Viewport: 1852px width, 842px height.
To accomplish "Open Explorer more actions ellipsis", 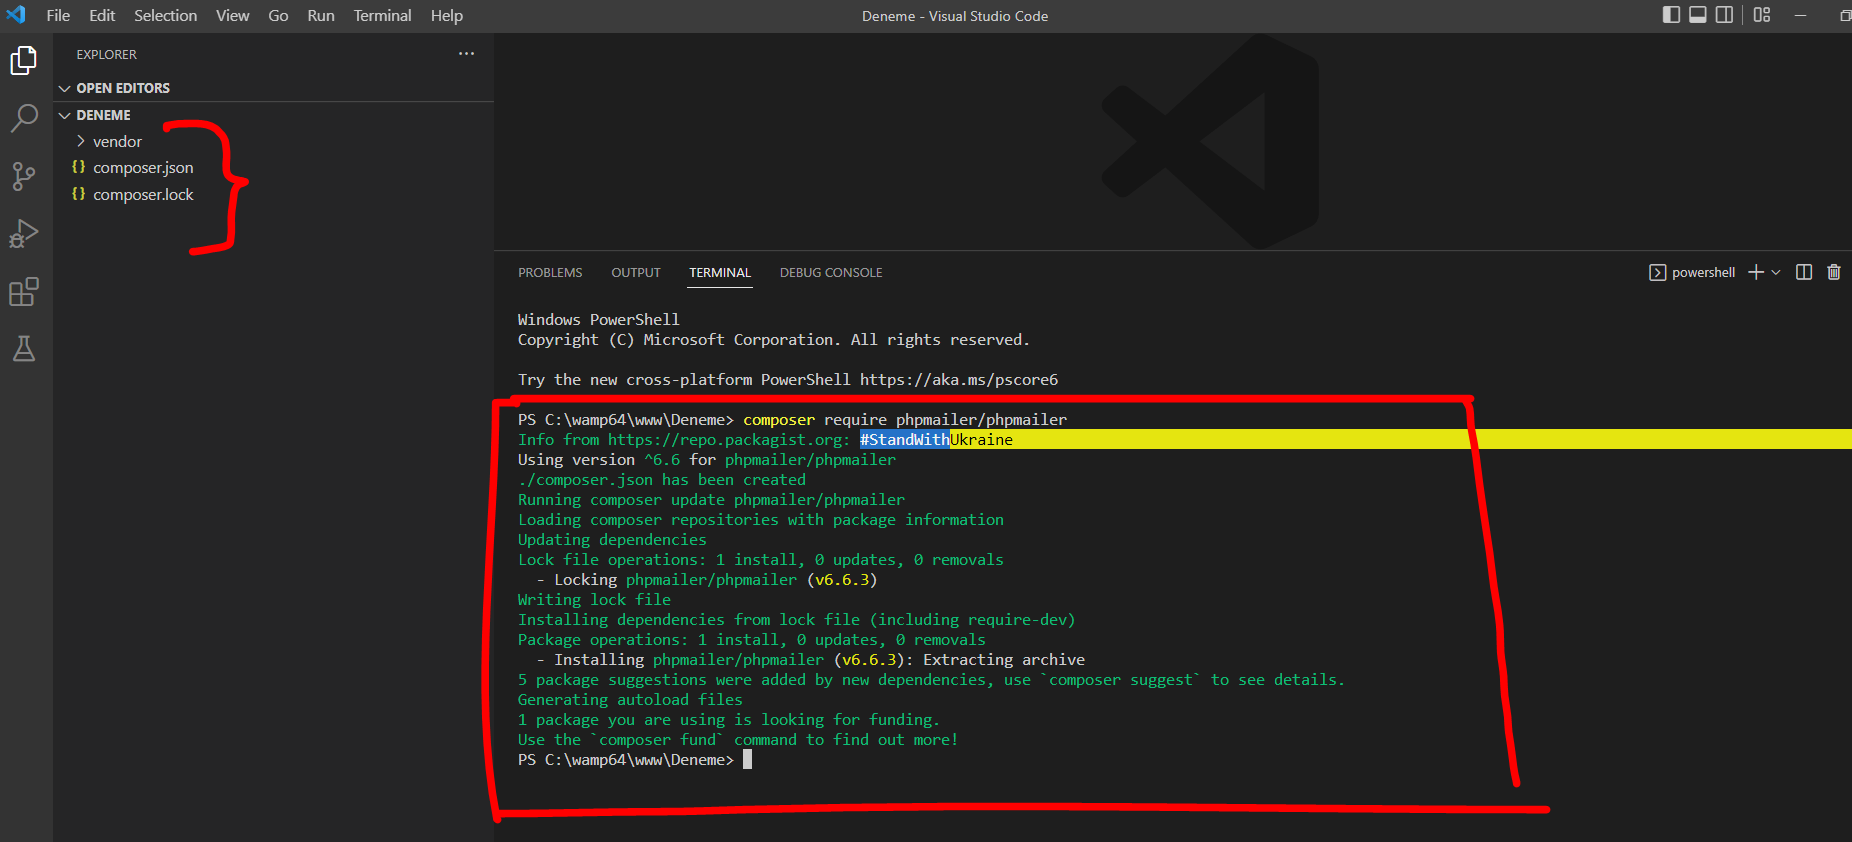I will (x=466, y=54).
